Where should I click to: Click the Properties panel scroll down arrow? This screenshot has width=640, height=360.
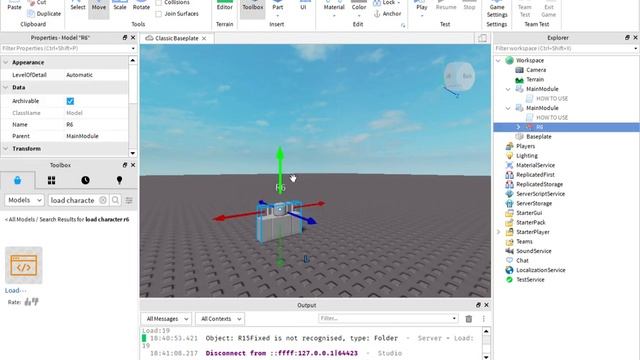click(x=133, y=153)
